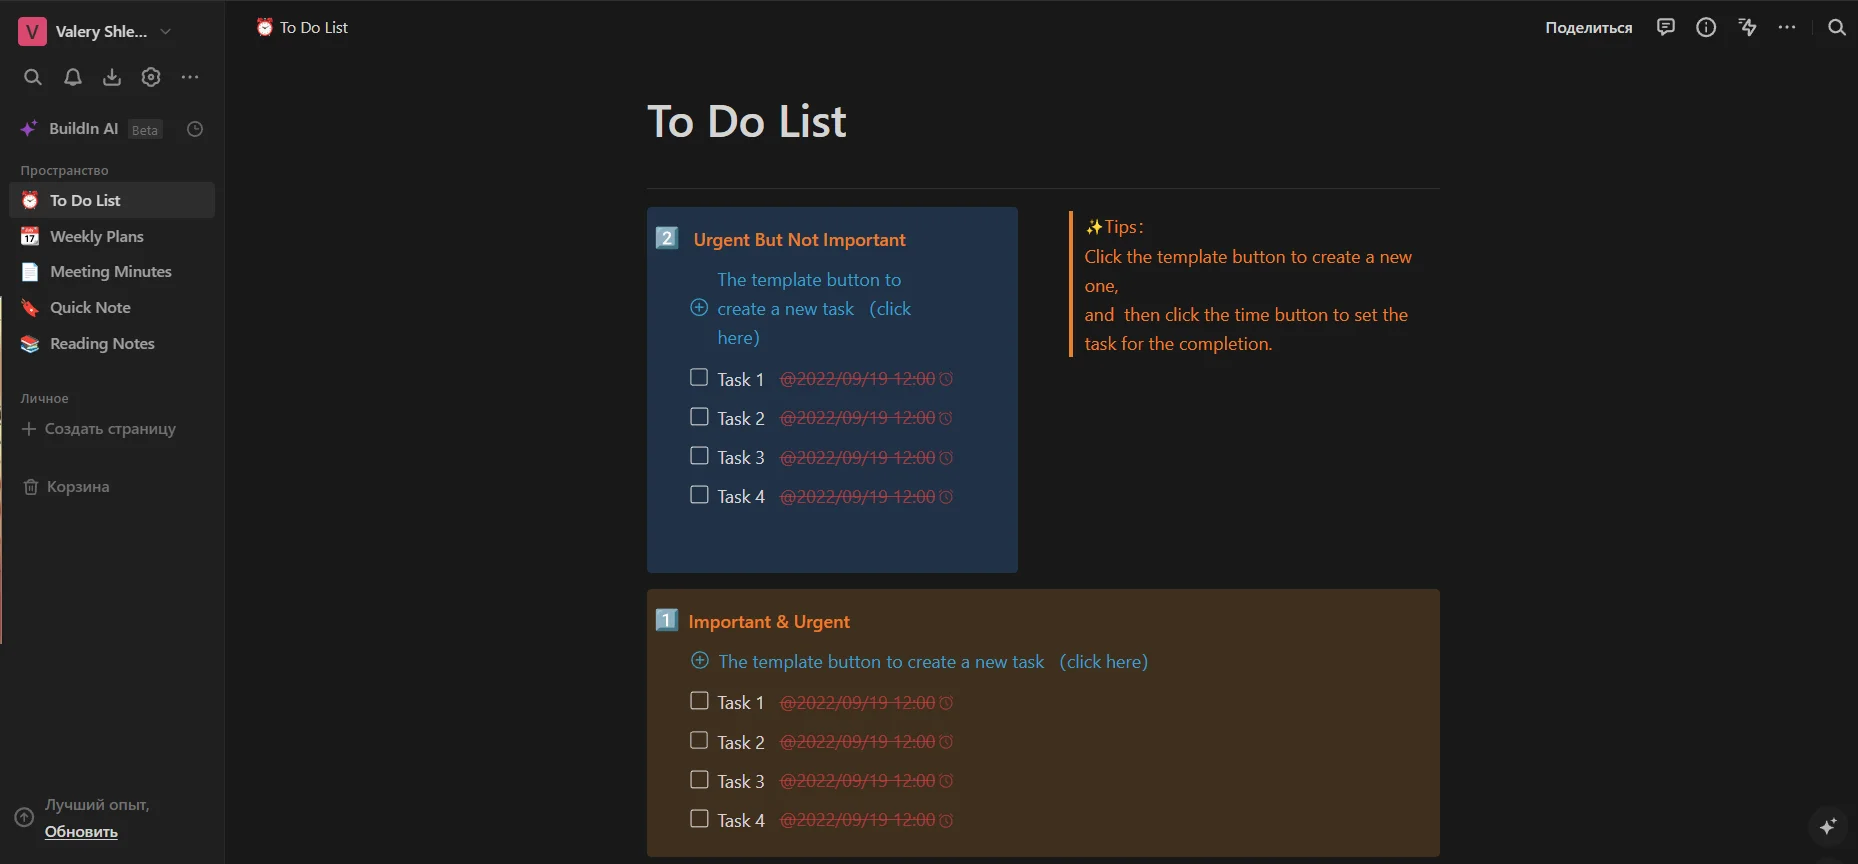Image resolution: width=1858 pixels, height=864 pixels.
Task: Open comments icon in top bar
Action: 1665,27
